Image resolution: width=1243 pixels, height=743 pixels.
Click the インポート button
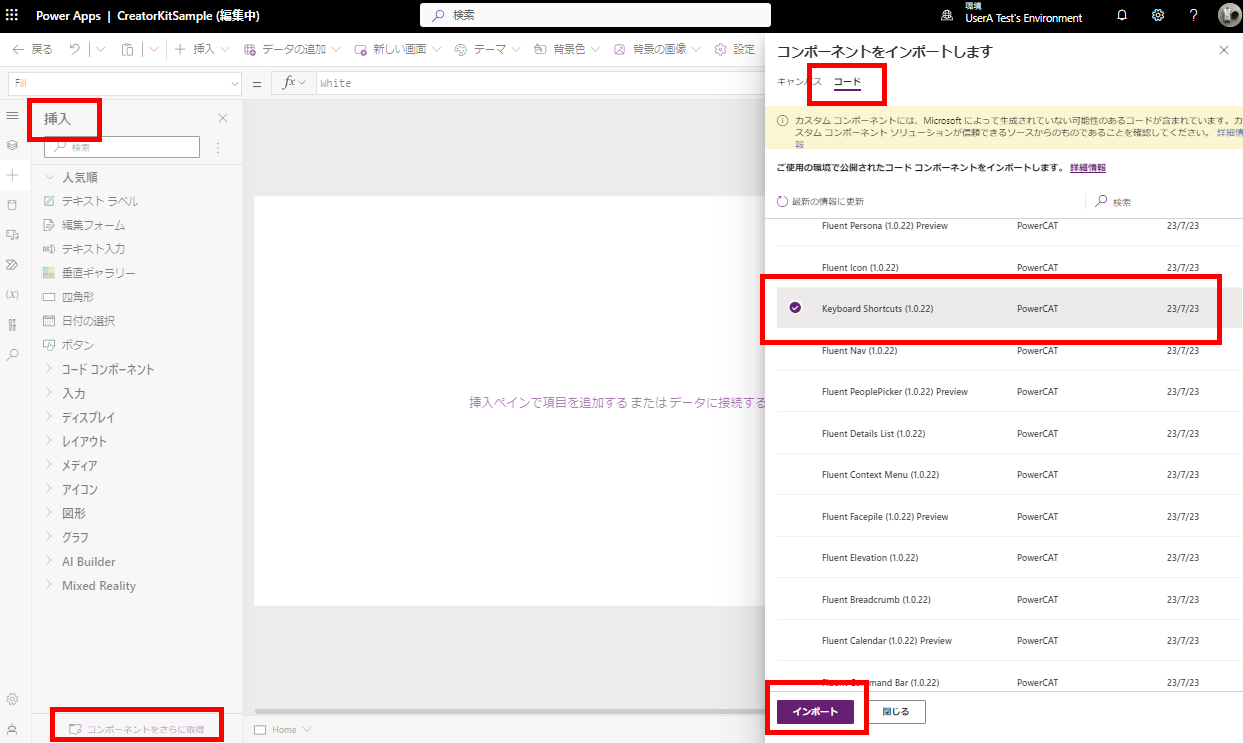coord(817,711)
